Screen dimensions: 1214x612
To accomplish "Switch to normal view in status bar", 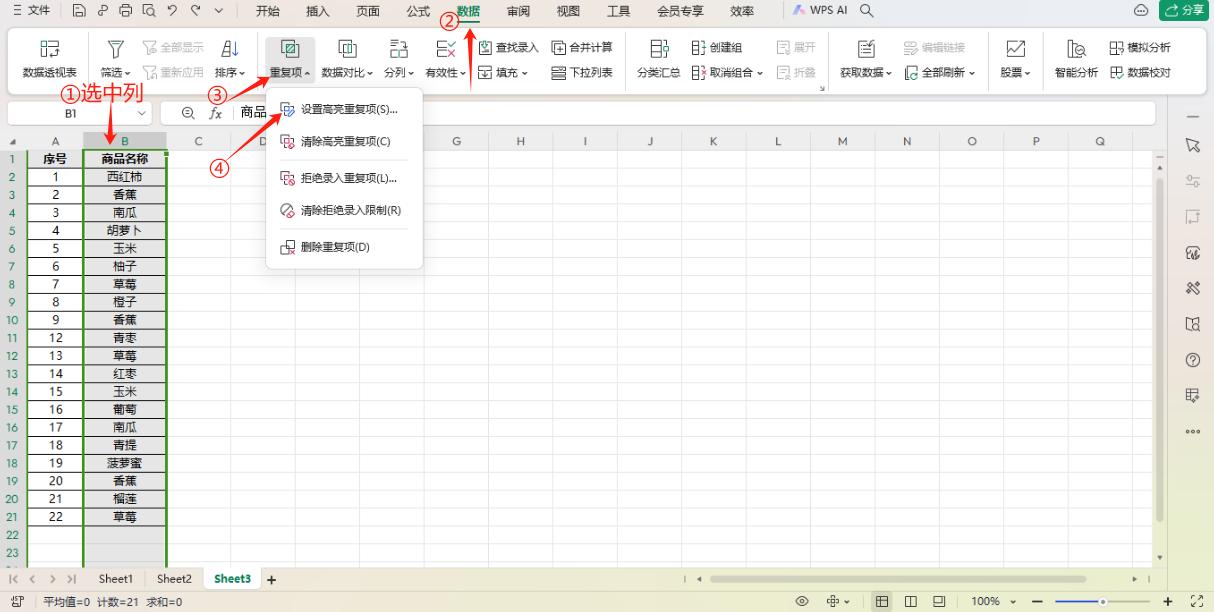I will [x=883, y=601].
